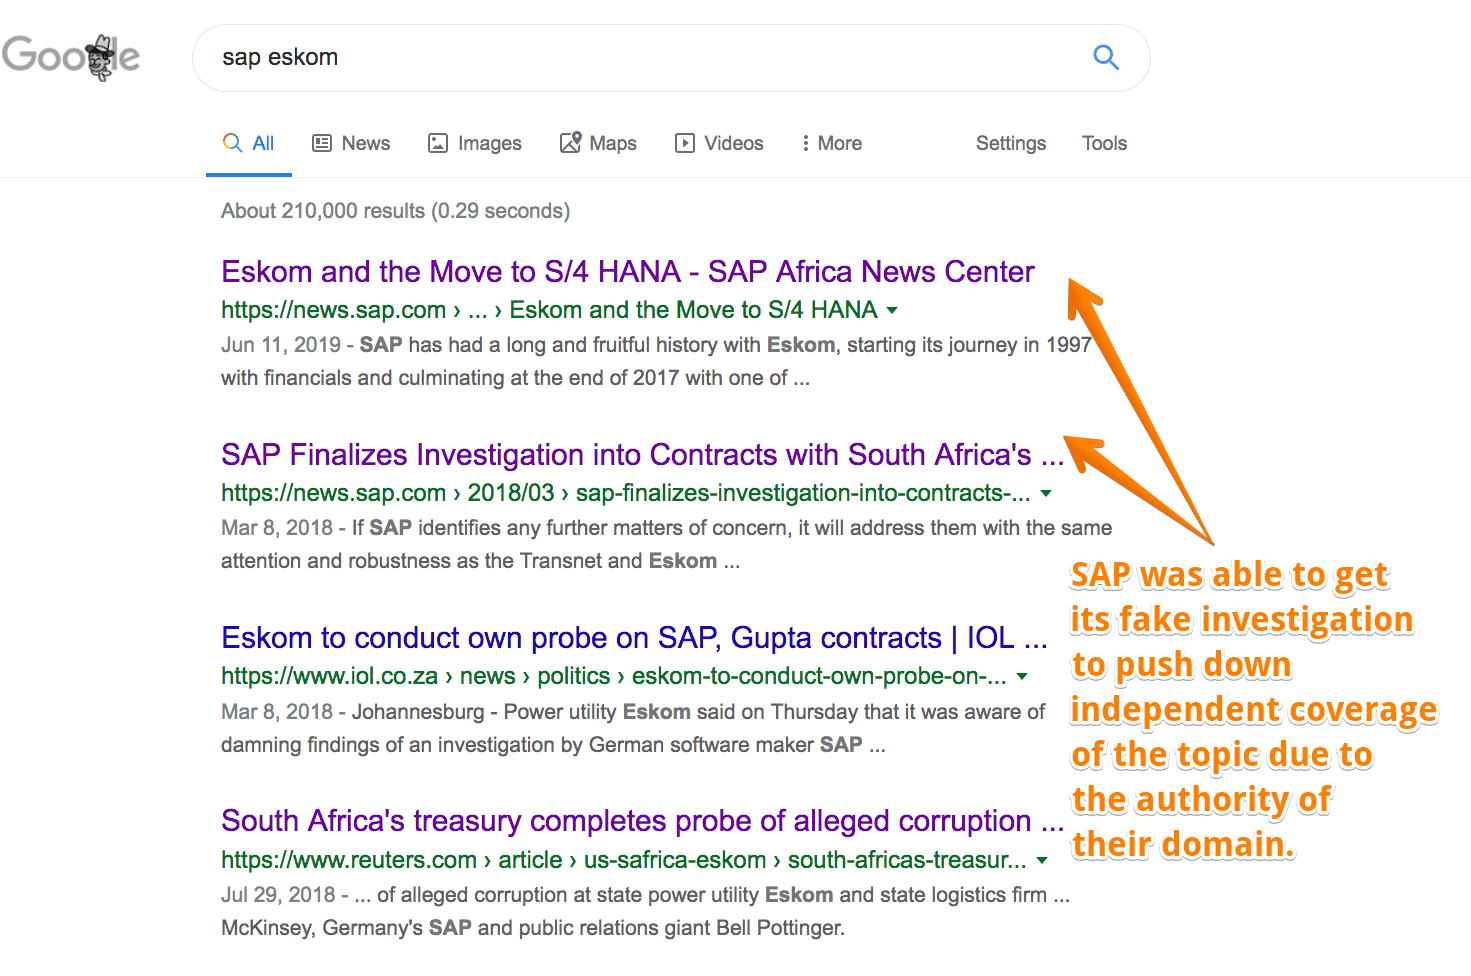Open Eskom to conduct own probe IOL result
Image resolution: width=1471 pixels, height=976 pixels.
[634, 637]
